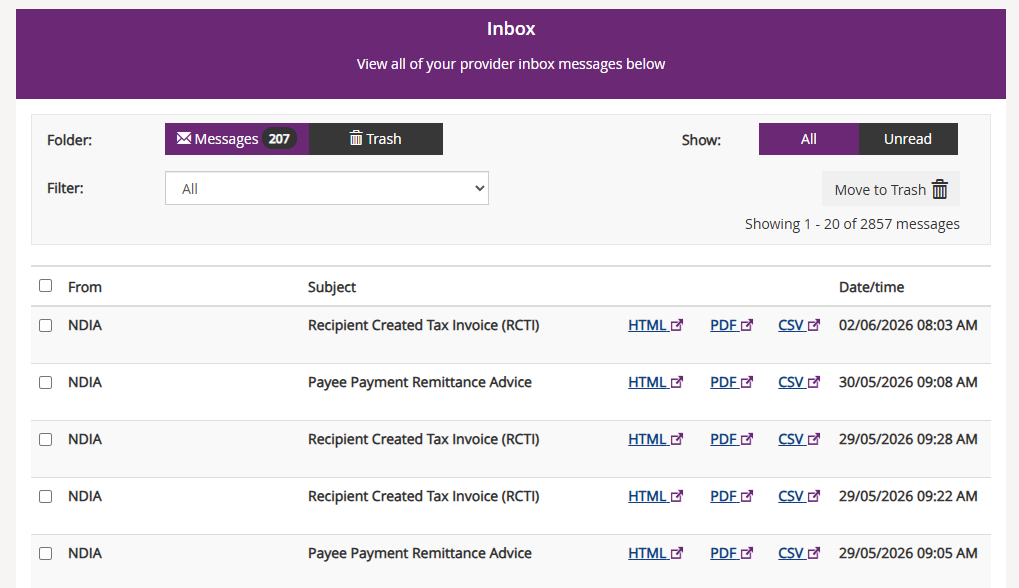Click the Subject column header
The height and width of the screenshot is (588, 1019).
[331, 287]
